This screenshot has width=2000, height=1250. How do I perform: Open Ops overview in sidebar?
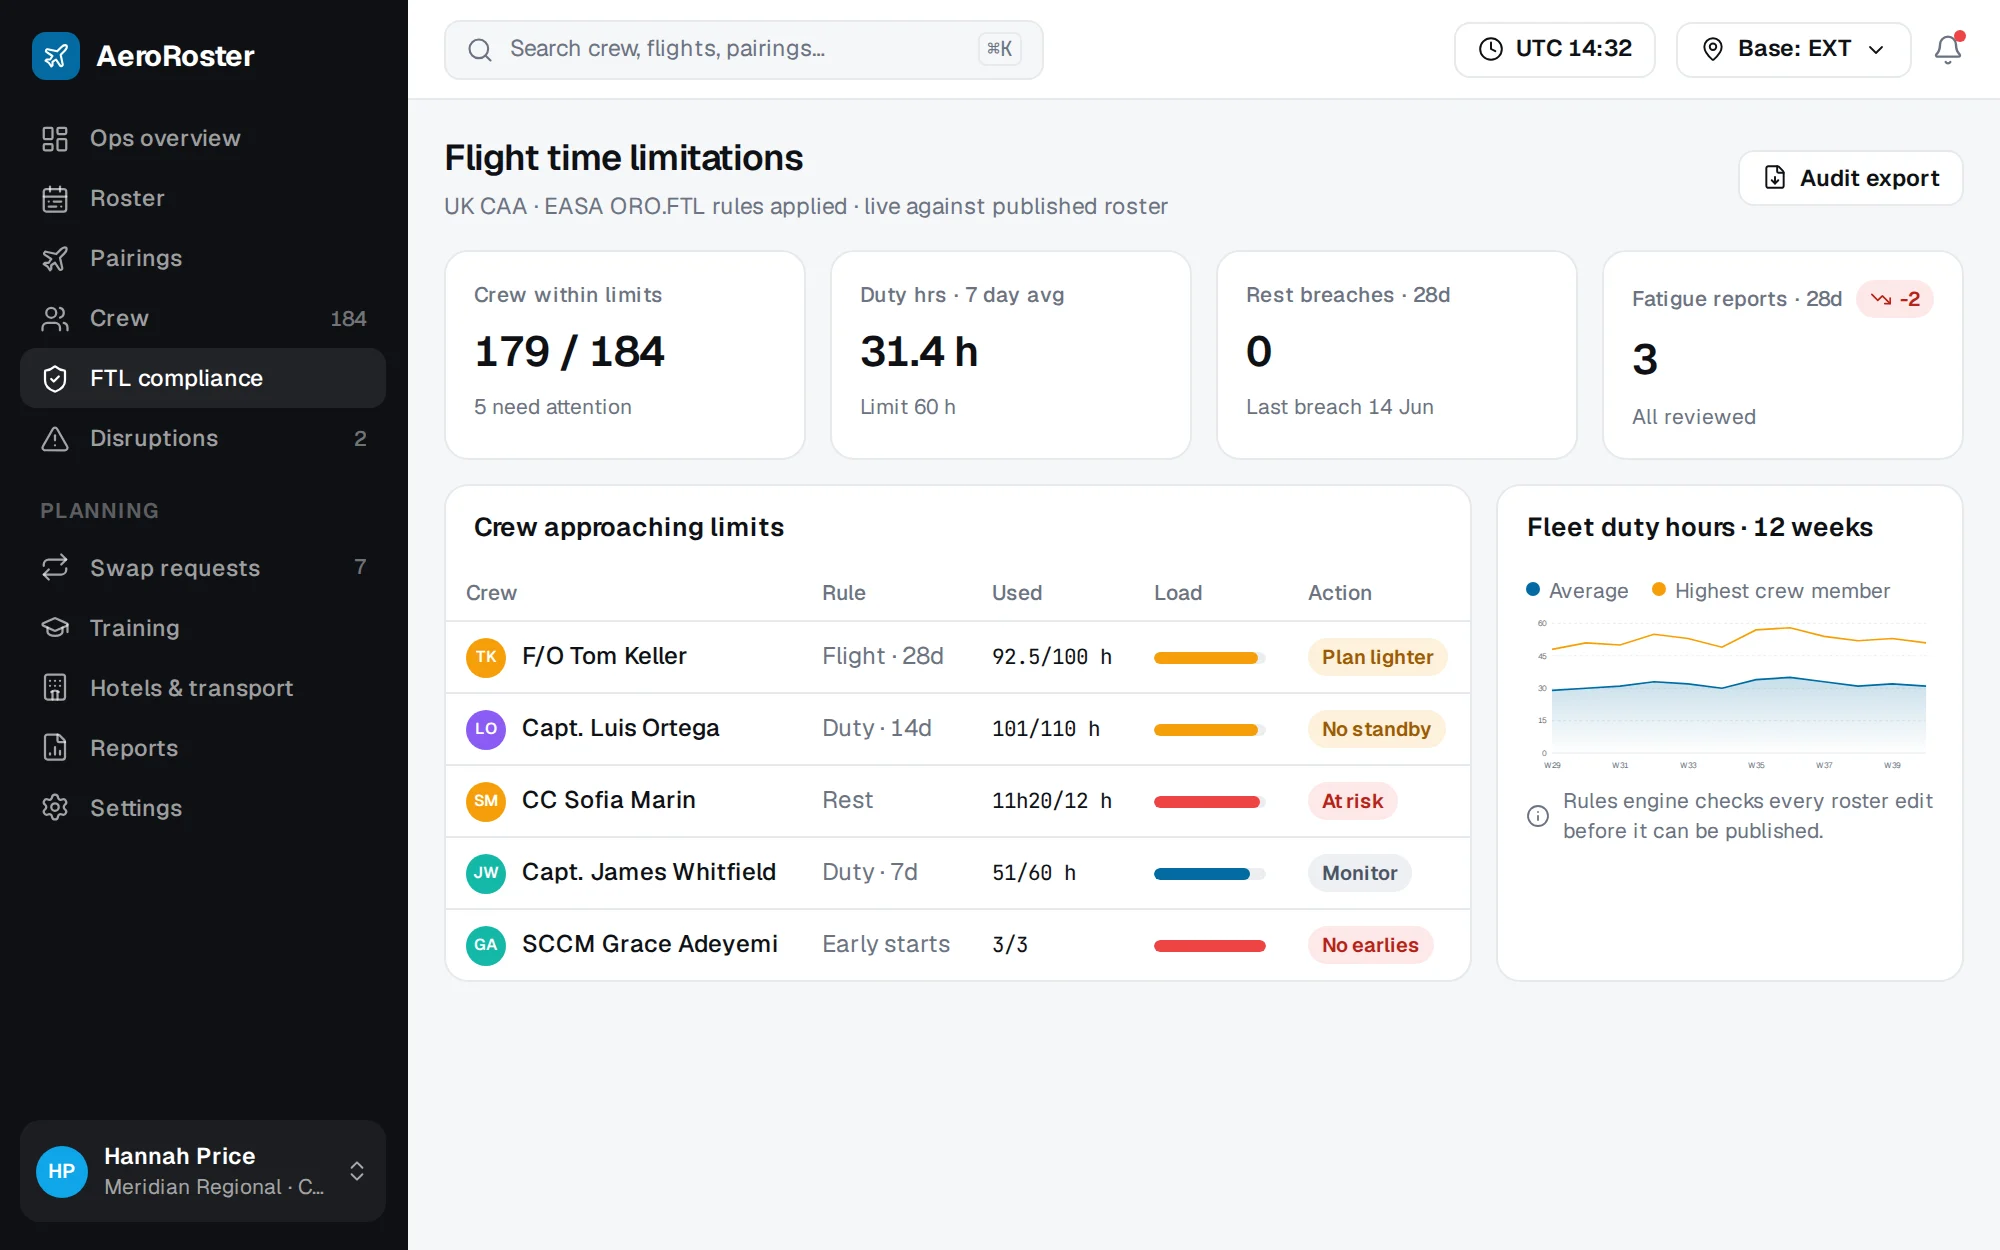(203, 138)
